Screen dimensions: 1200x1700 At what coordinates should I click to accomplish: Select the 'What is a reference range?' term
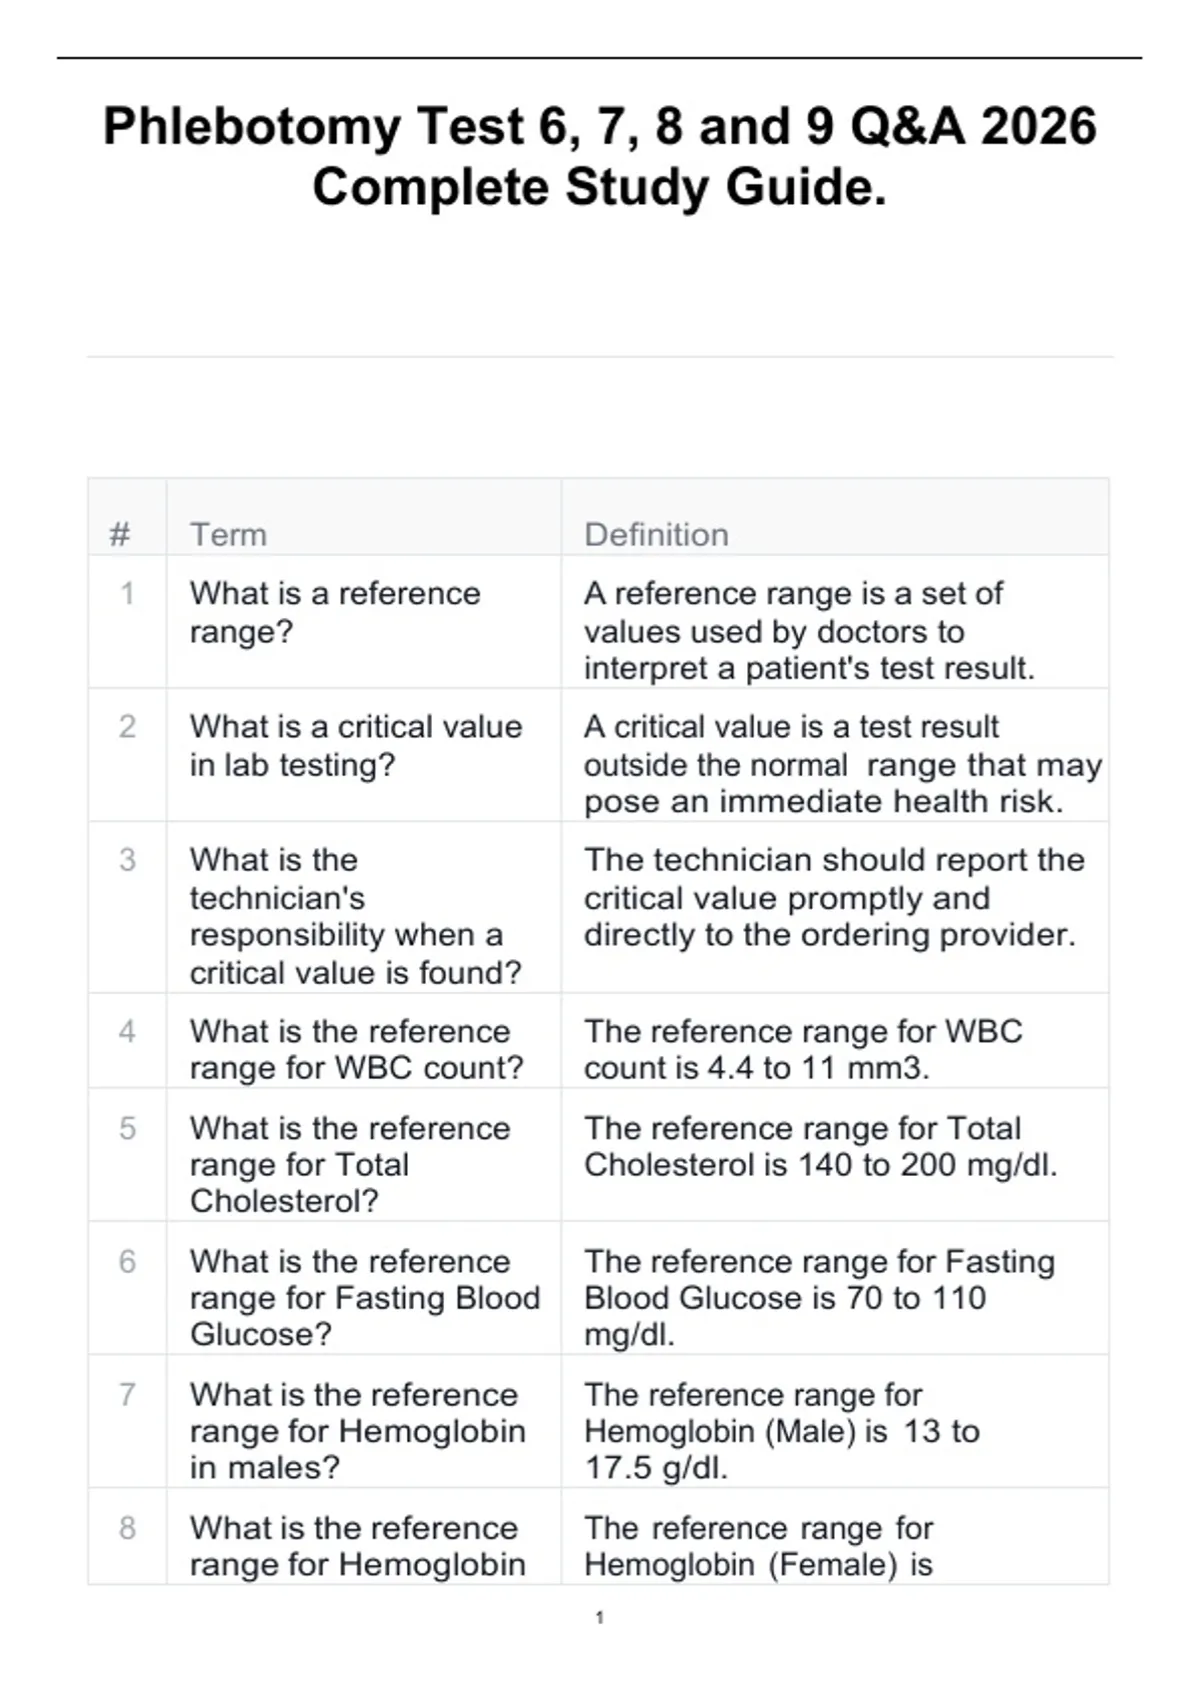(335, 612)
